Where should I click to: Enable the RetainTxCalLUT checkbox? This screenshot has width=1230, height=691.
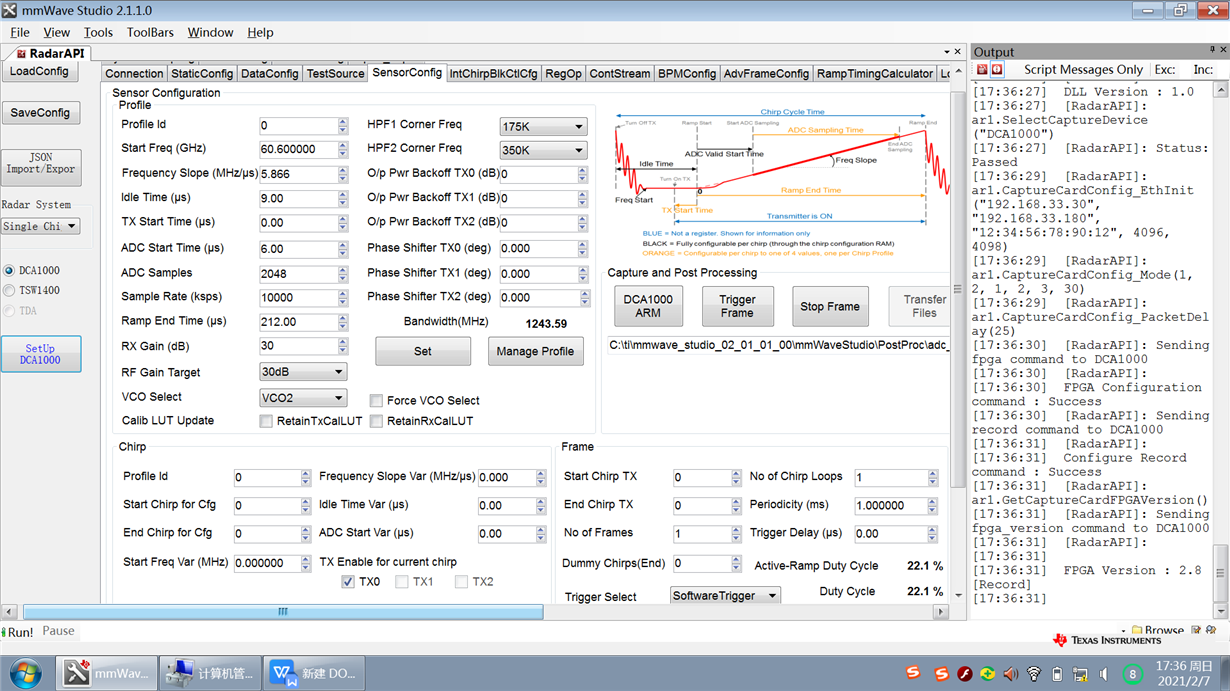coord(266,421)
